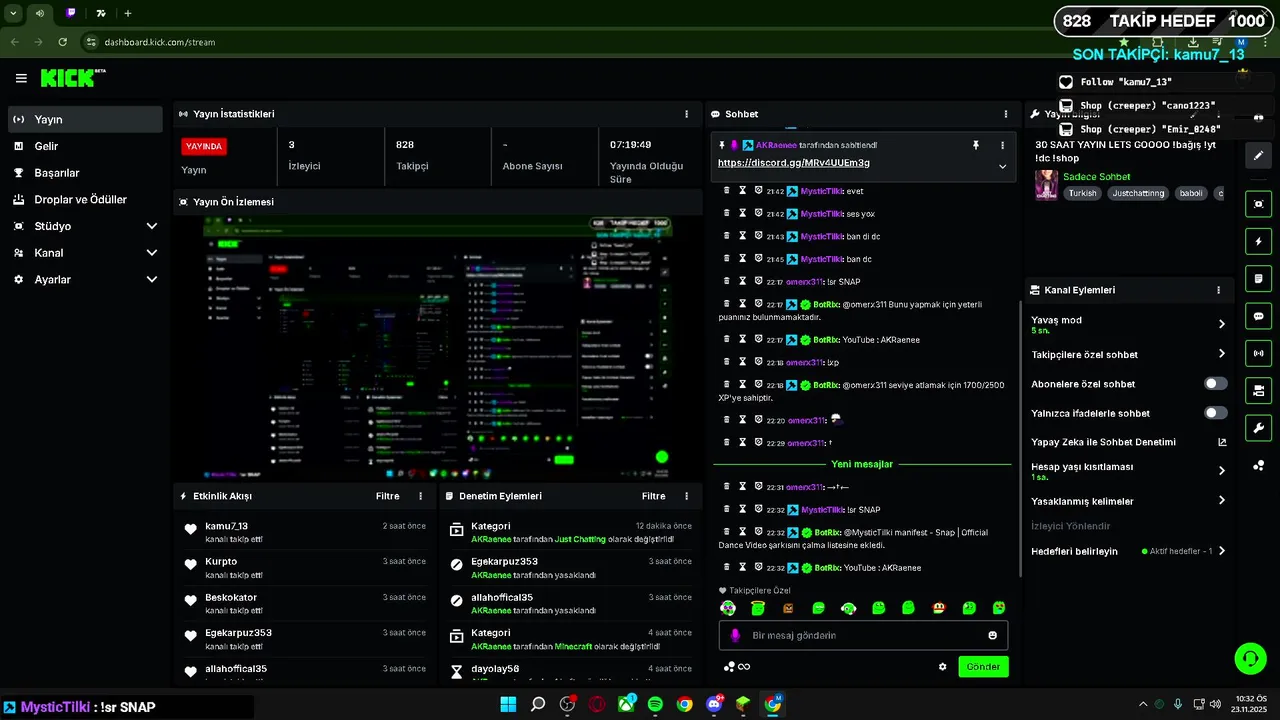This screenshot has height=720, width=1280.
Task: Click the pencil edit icon in right sidebar
Action: coord(1258,155)
